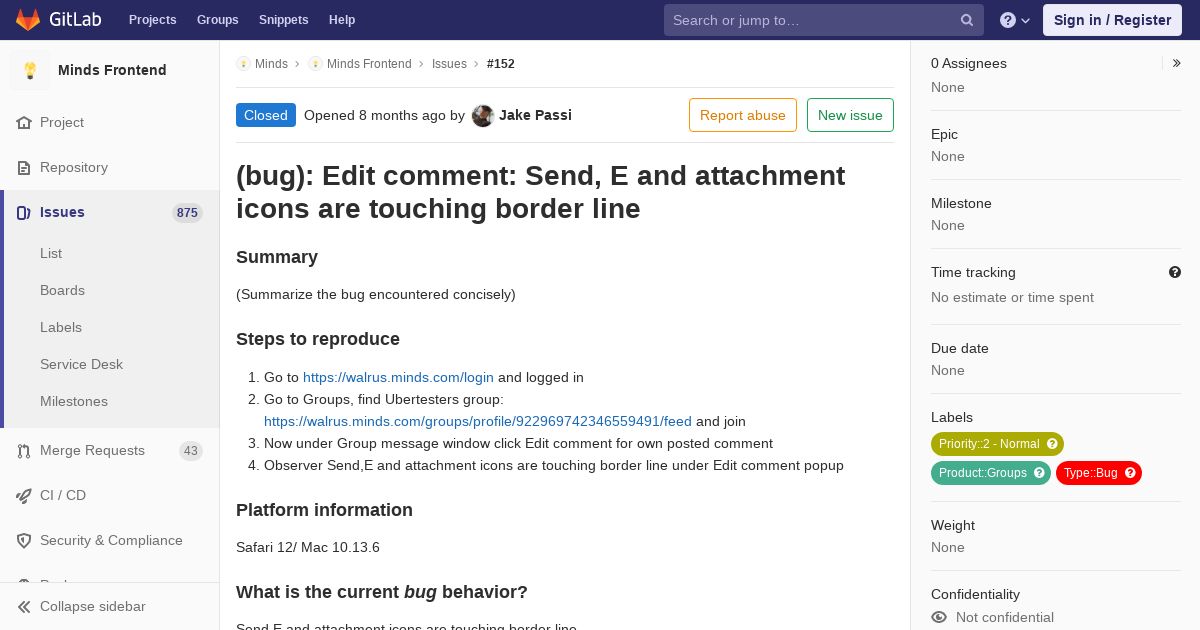Viewport: 1200px width, 630px height.
Task: Collapse the right sidebar with double arrow
Action: (1177, 63)
